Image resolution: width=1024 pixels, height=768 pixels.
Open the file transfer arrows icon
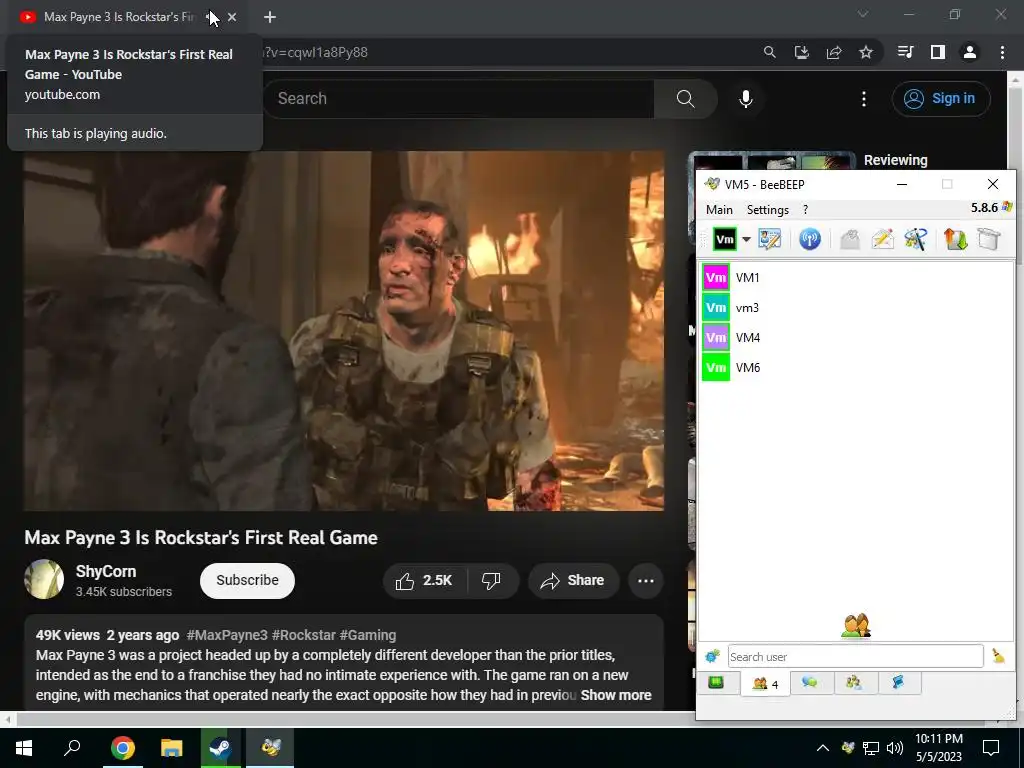955,239
